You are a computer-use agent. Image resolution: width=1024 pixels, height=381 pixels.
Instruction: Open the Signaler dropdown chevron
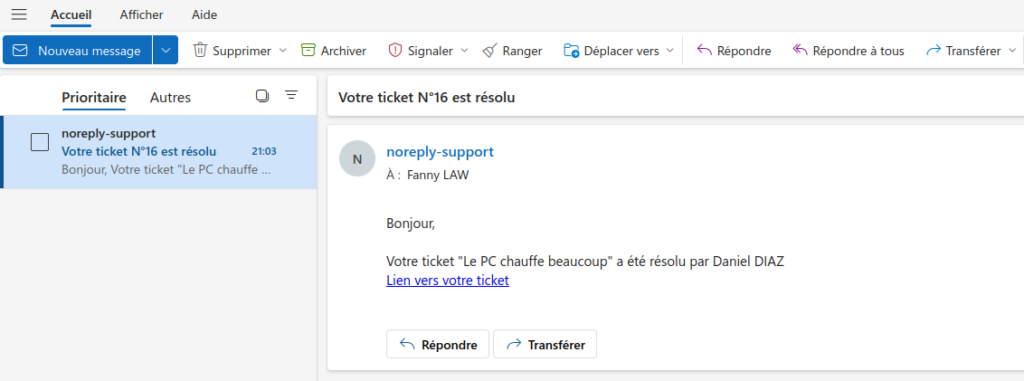464,50
